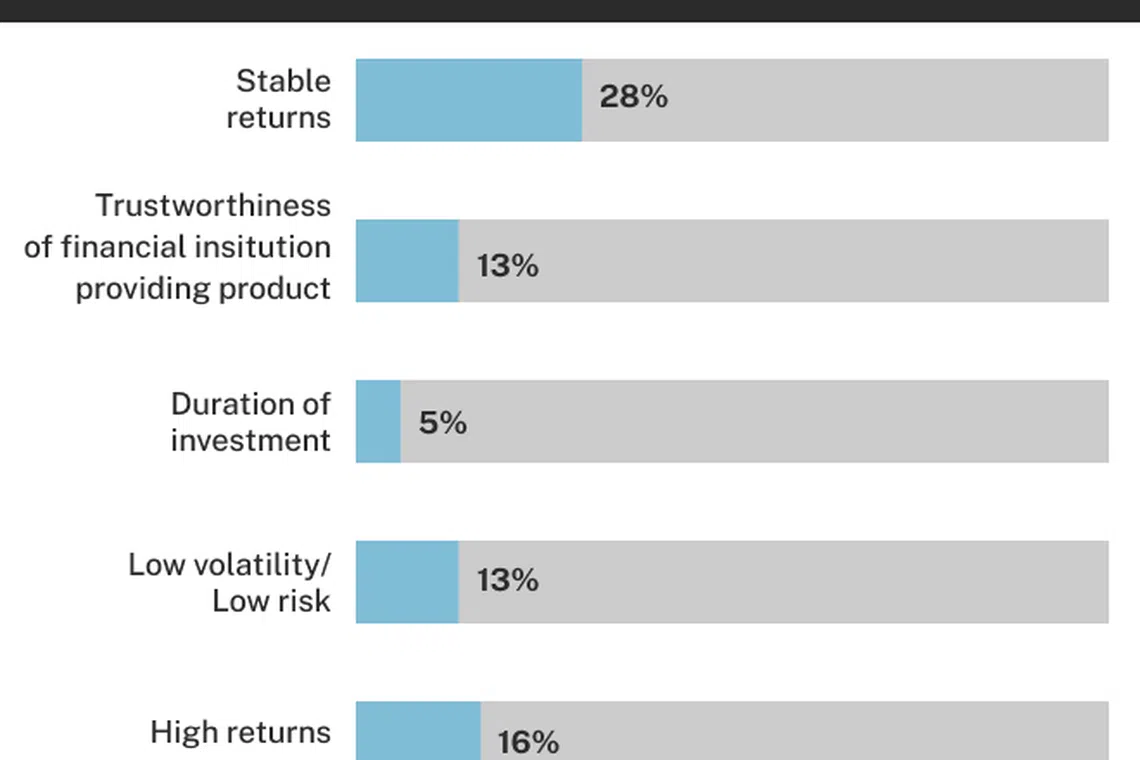1140x760 pixels.
Task: Click the "Low volatility/Low risk" category label
Action: click(229, 582)
